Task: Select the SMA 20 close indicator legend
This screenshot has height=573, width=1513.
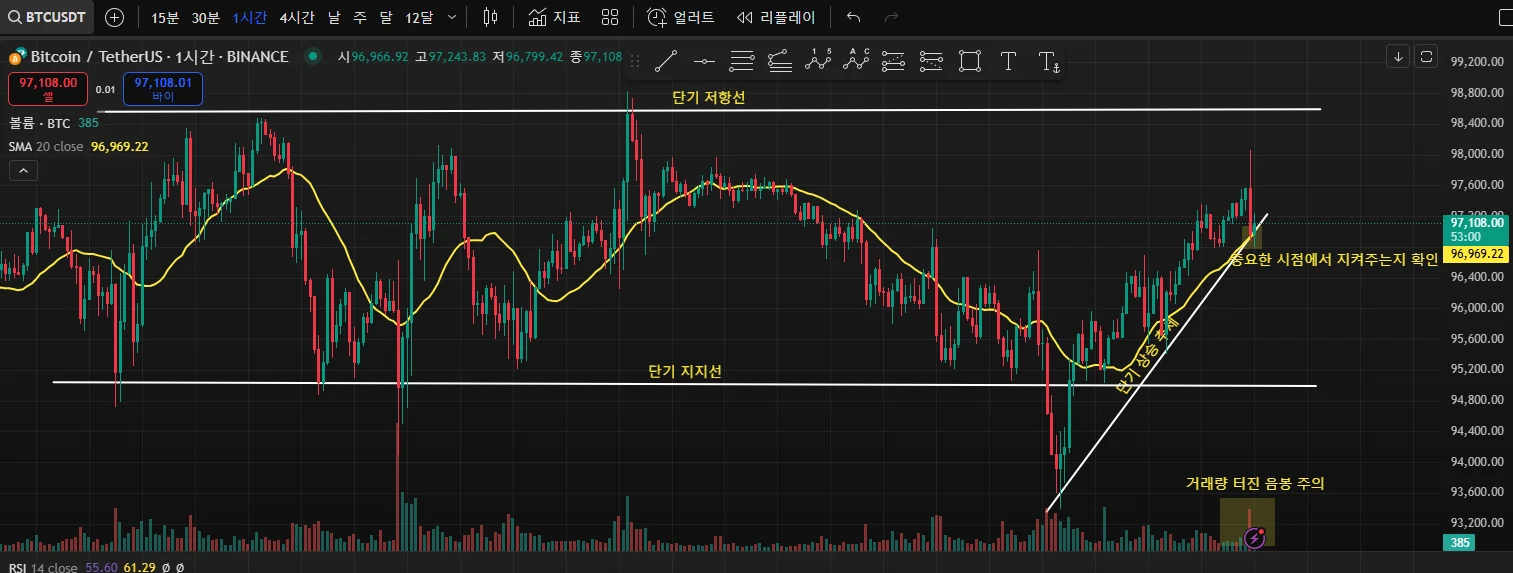Action: point(79,146)
